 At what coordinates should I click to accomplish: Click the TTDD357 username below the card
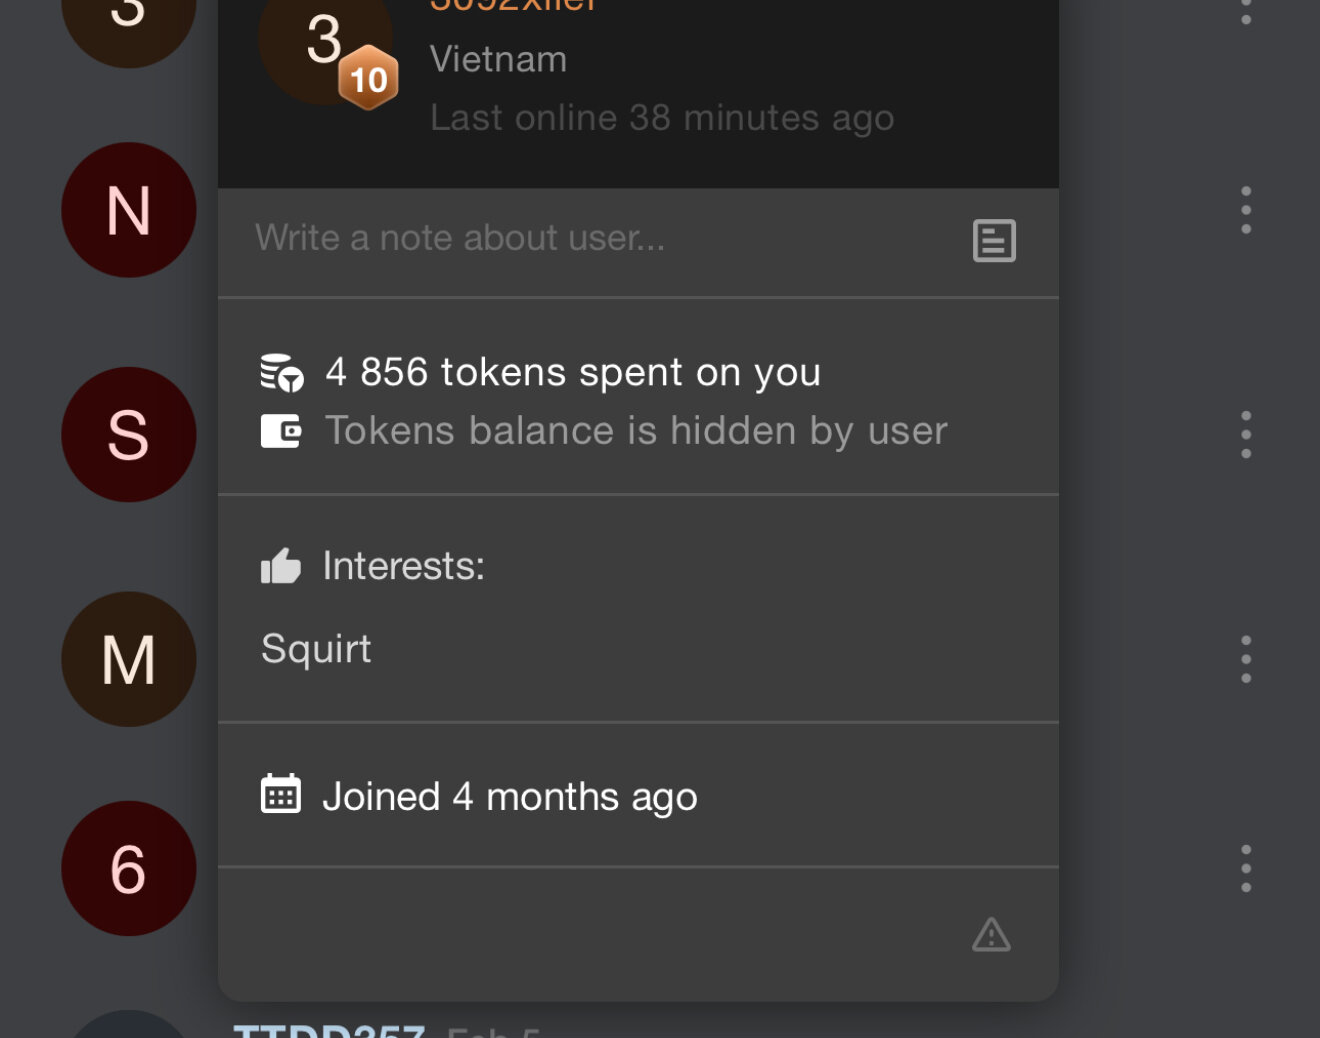click(x=329, y=1030)
